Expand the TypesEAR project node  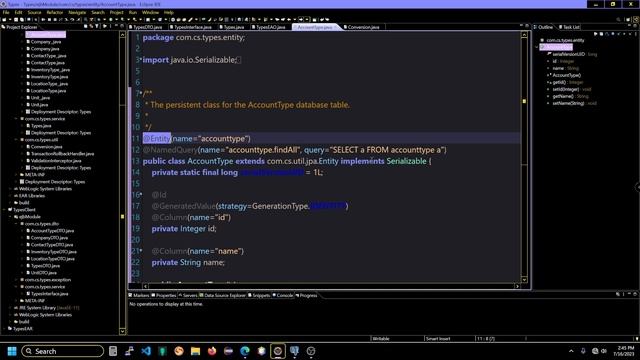click(x=4, y=329)
